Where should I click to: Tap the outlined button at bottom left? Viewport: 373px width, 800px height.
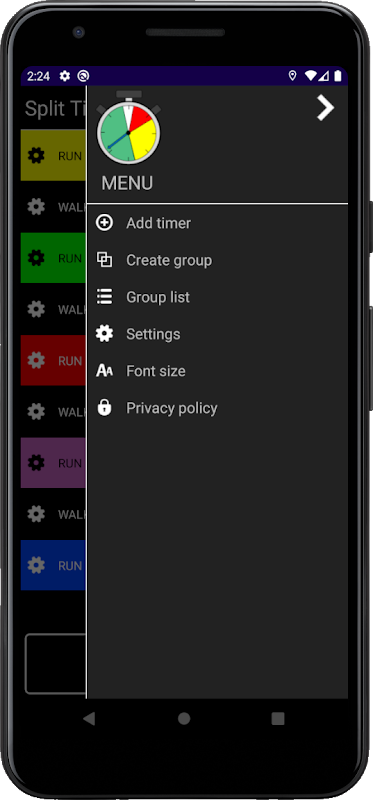coord(55,664)
